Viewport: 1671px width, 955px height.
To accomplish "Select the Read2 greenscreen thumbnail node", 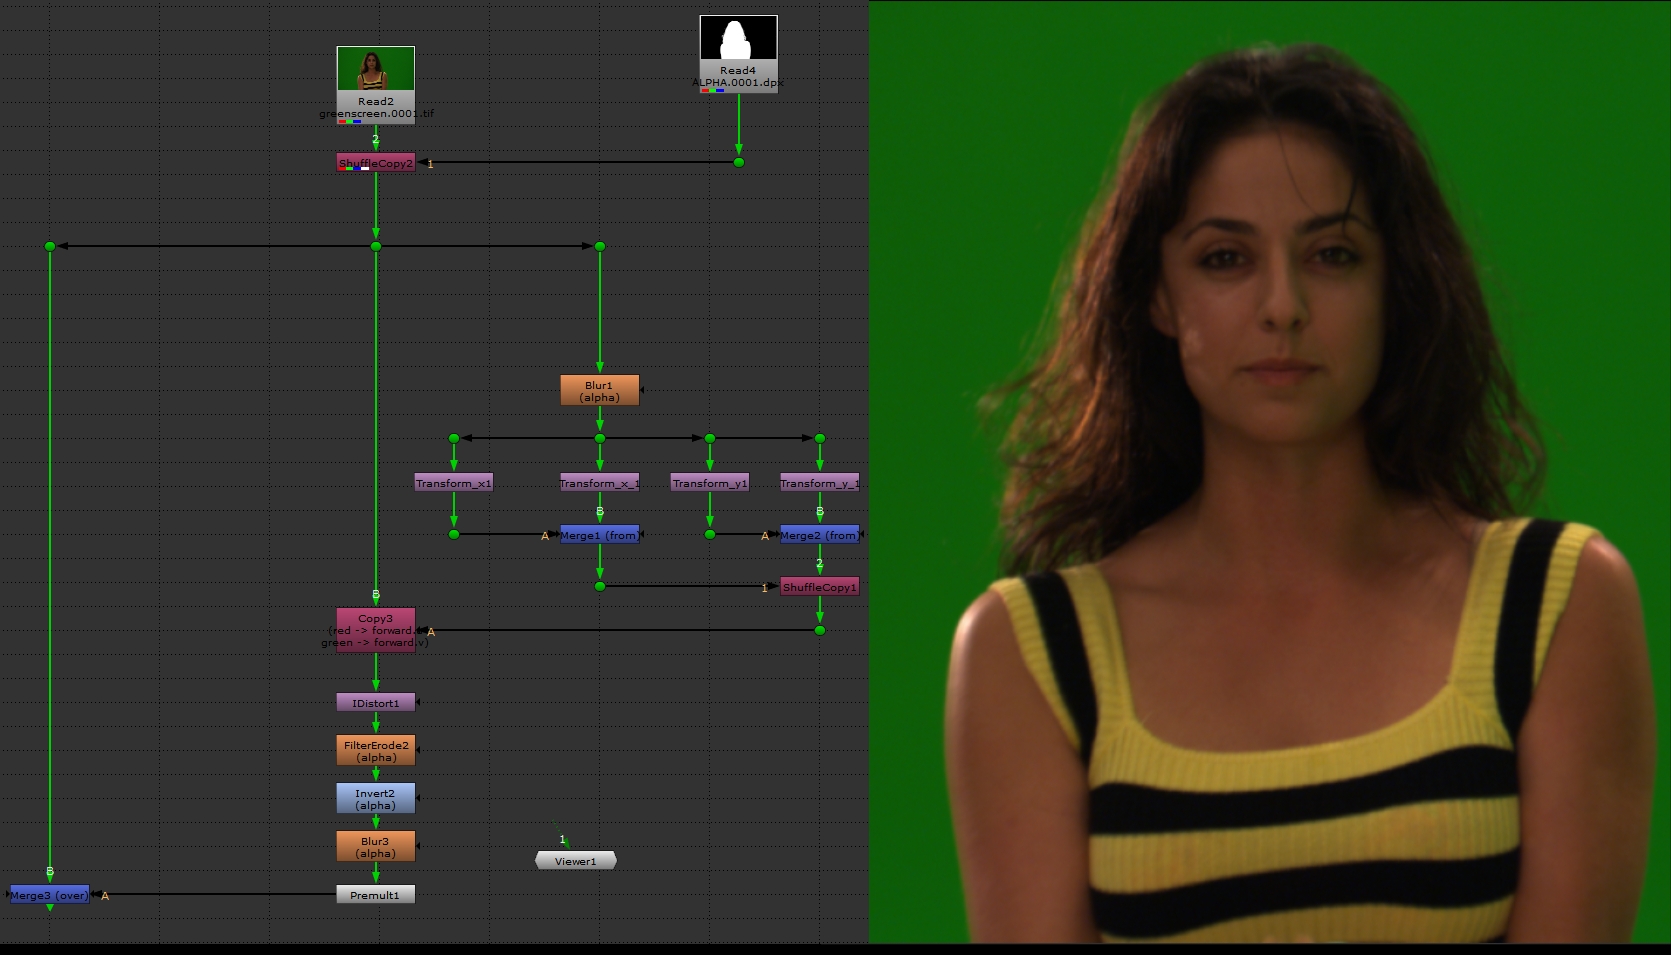I will pos(375,70).
